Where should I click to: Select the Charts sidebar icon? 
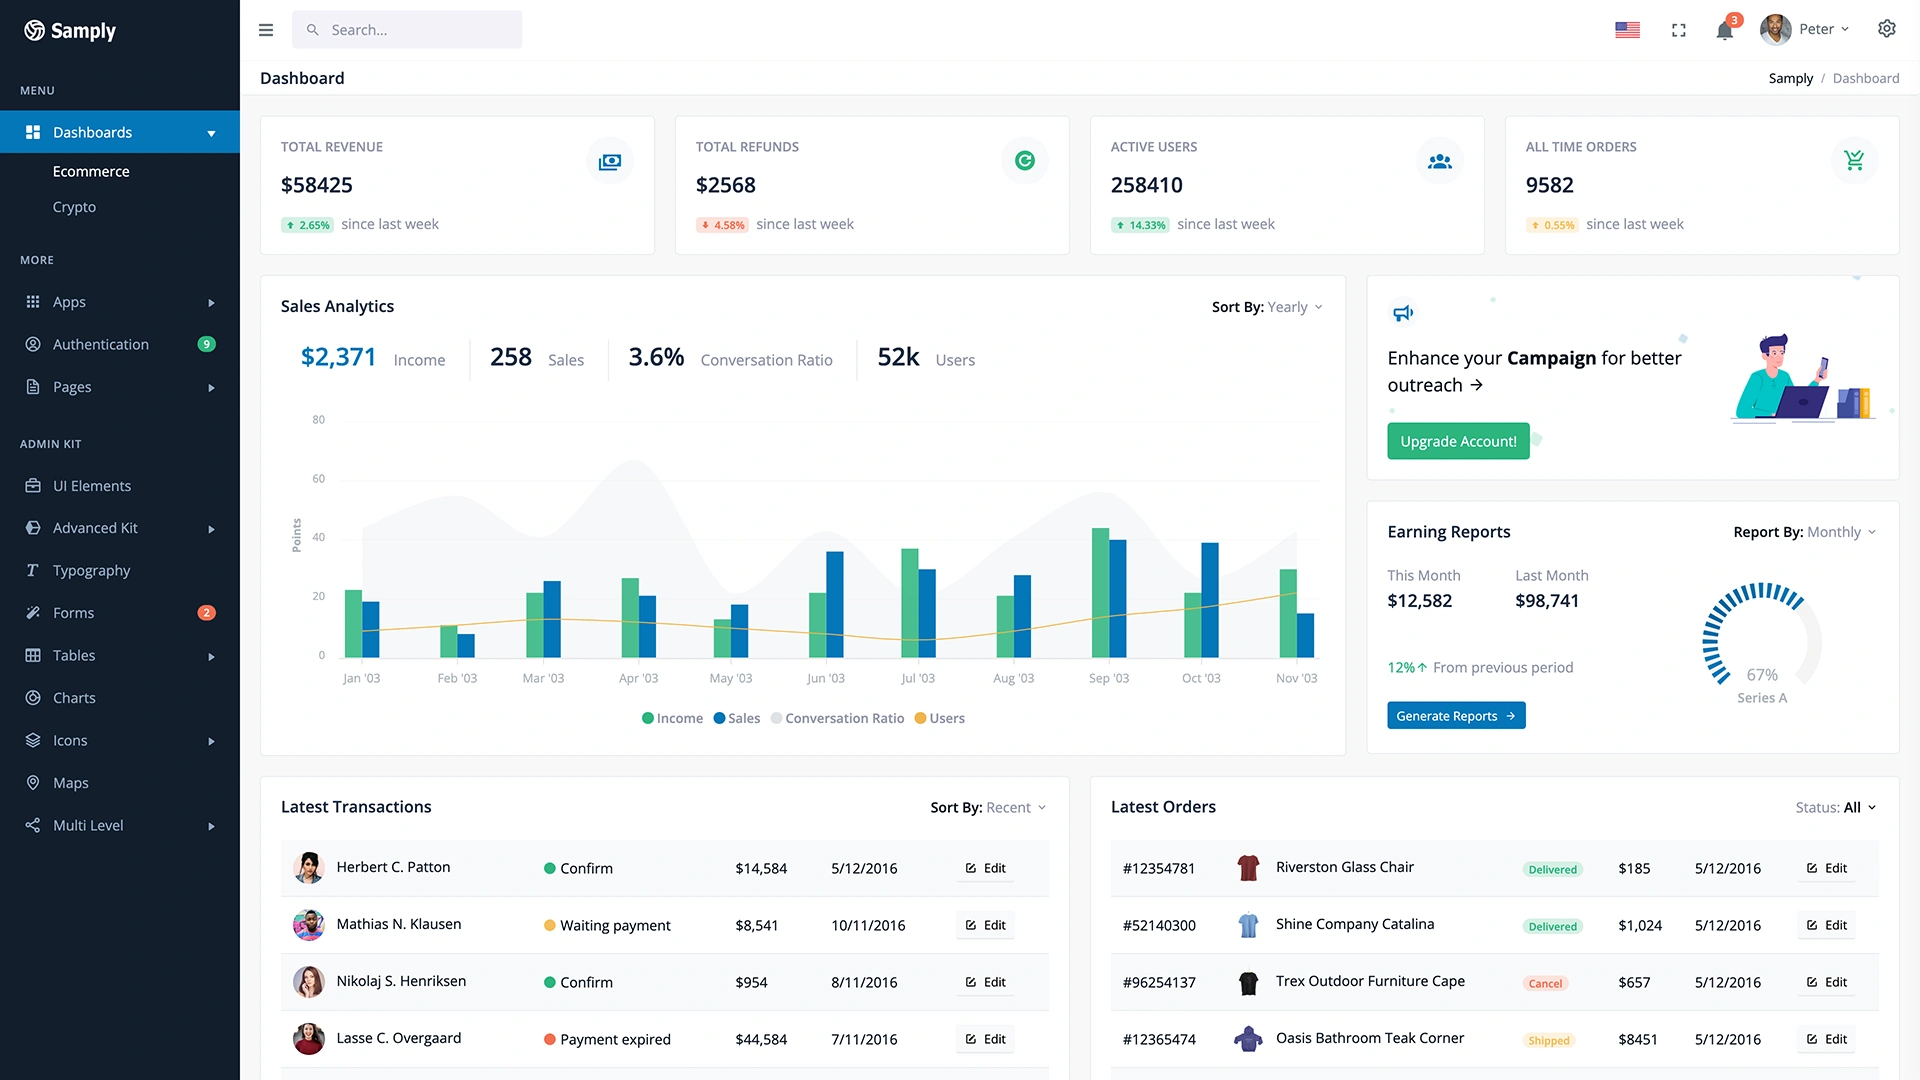click(x=33, y=698)
